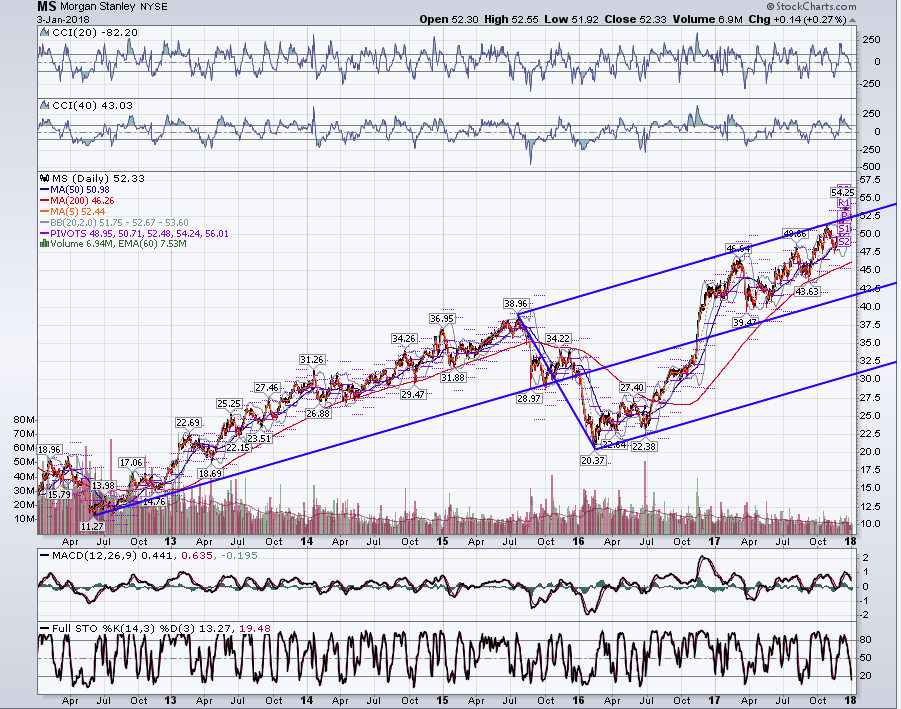Click the red MA(200) legend line swatch
The height and width of the screenshot is (709, 901).
pos(44,201)
